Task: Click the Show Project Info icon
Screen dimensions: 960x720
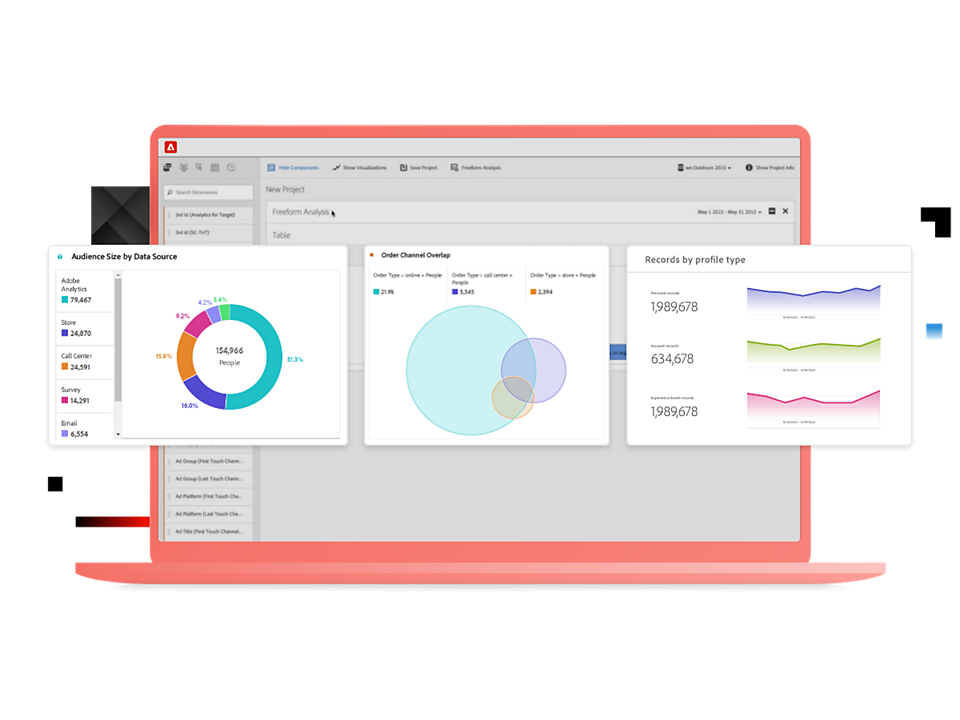Action: 749,167
